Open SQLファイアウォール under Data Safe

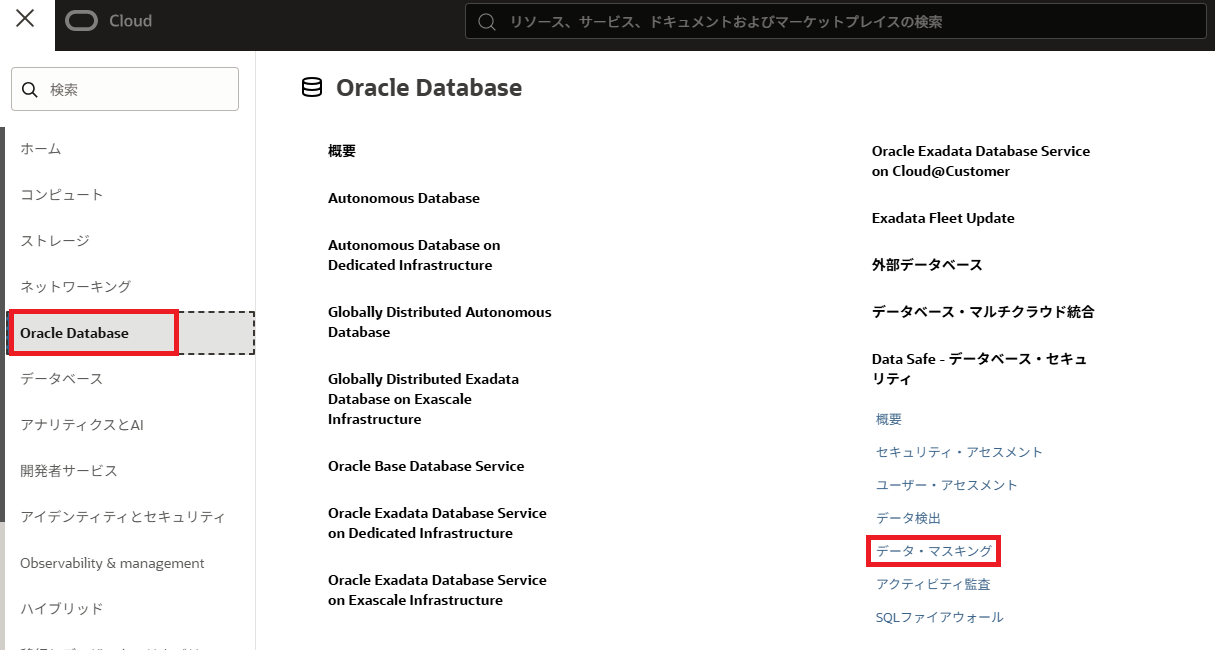point(939,617)
